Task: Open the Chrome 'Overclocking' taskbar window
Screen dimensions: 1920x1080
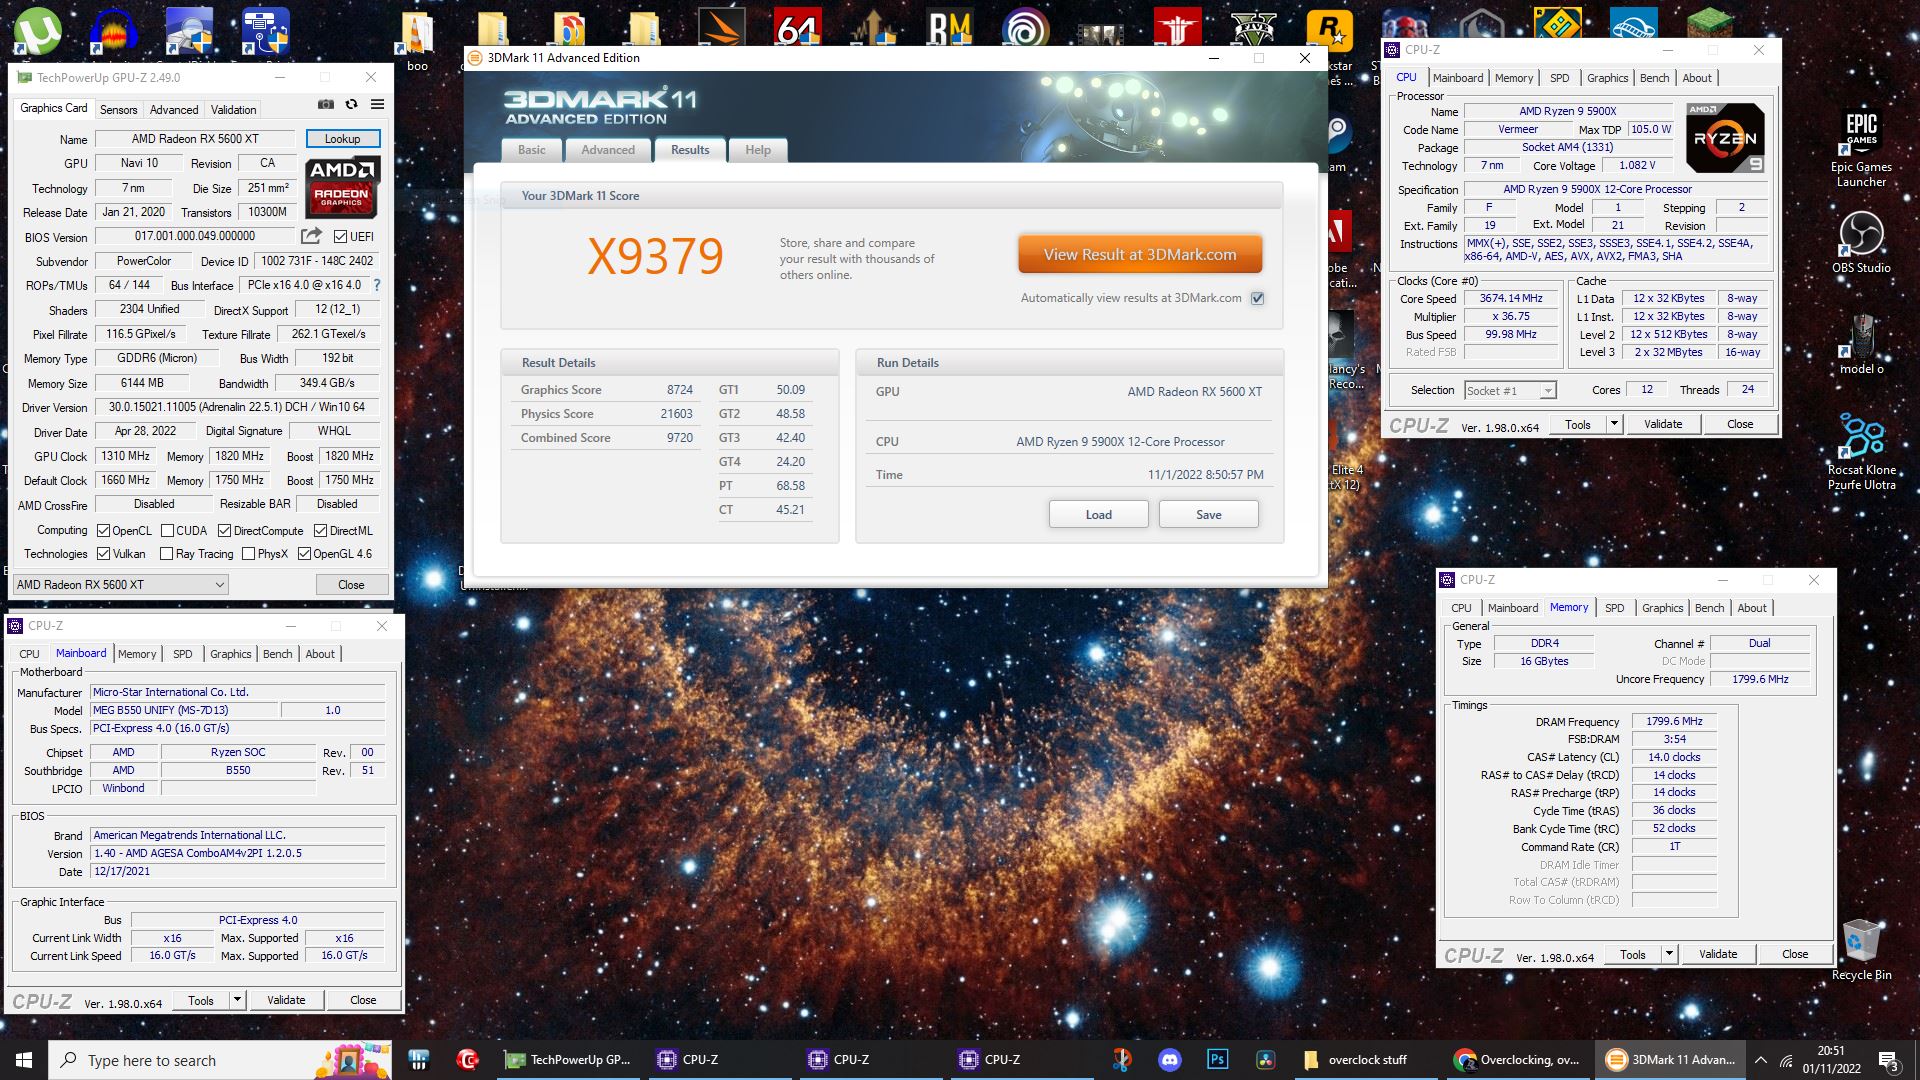Action: click(1518, 1060)
